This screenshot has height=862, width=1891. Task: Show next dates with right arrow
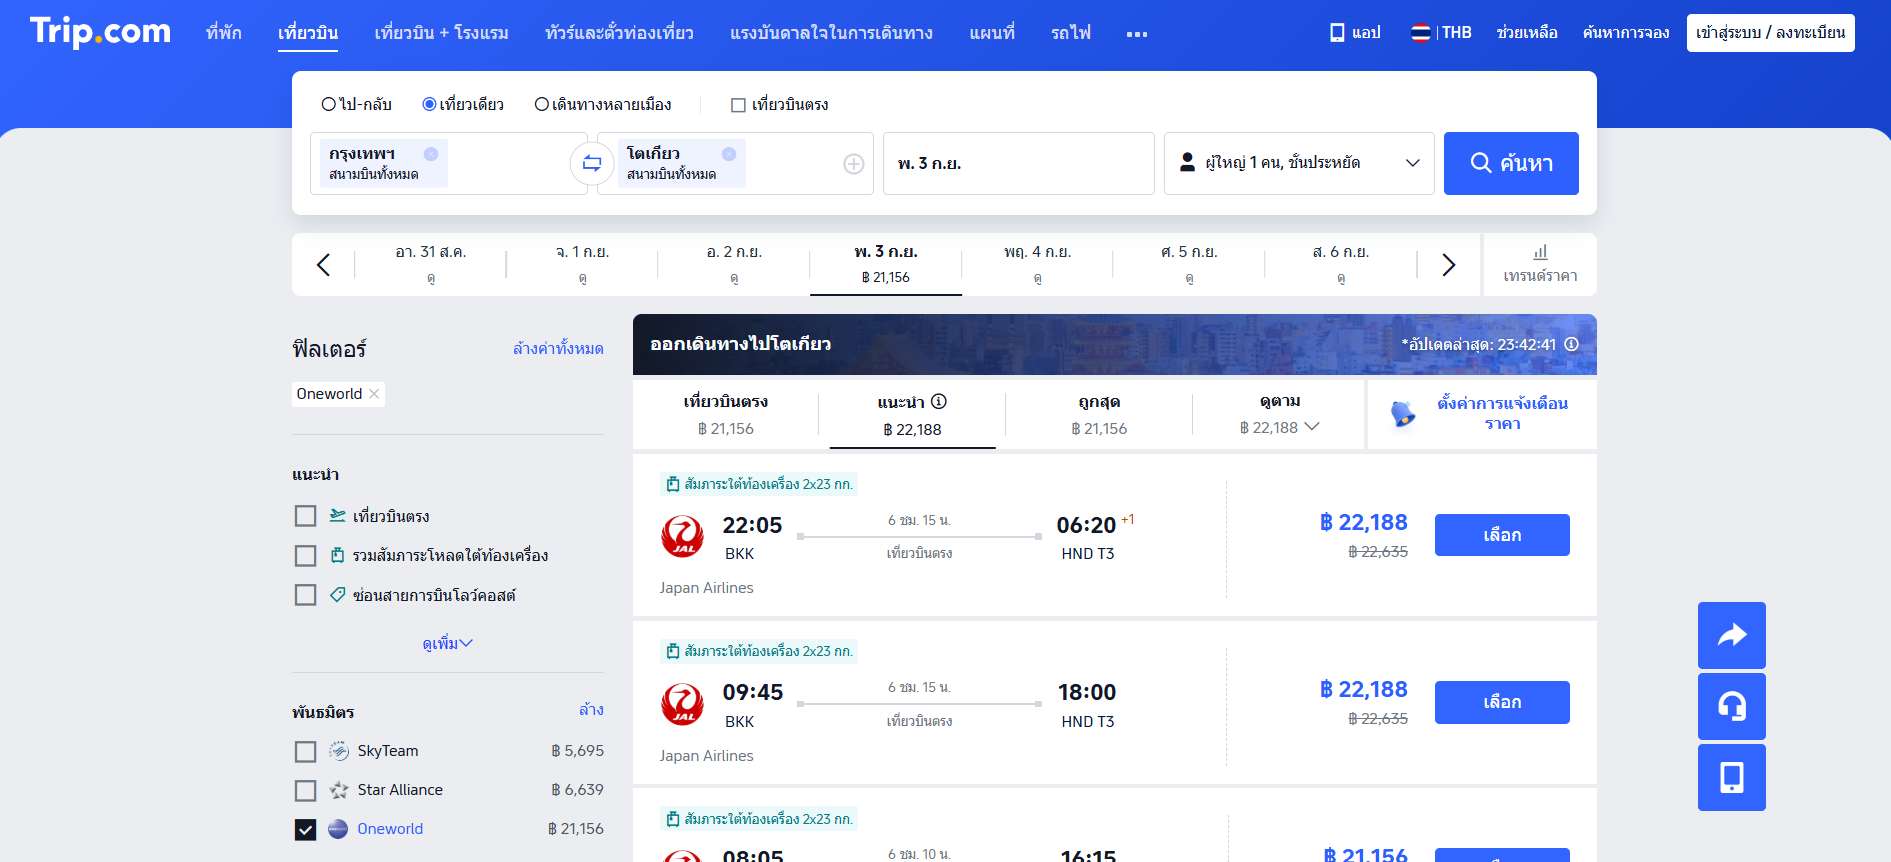(1448, 265)
